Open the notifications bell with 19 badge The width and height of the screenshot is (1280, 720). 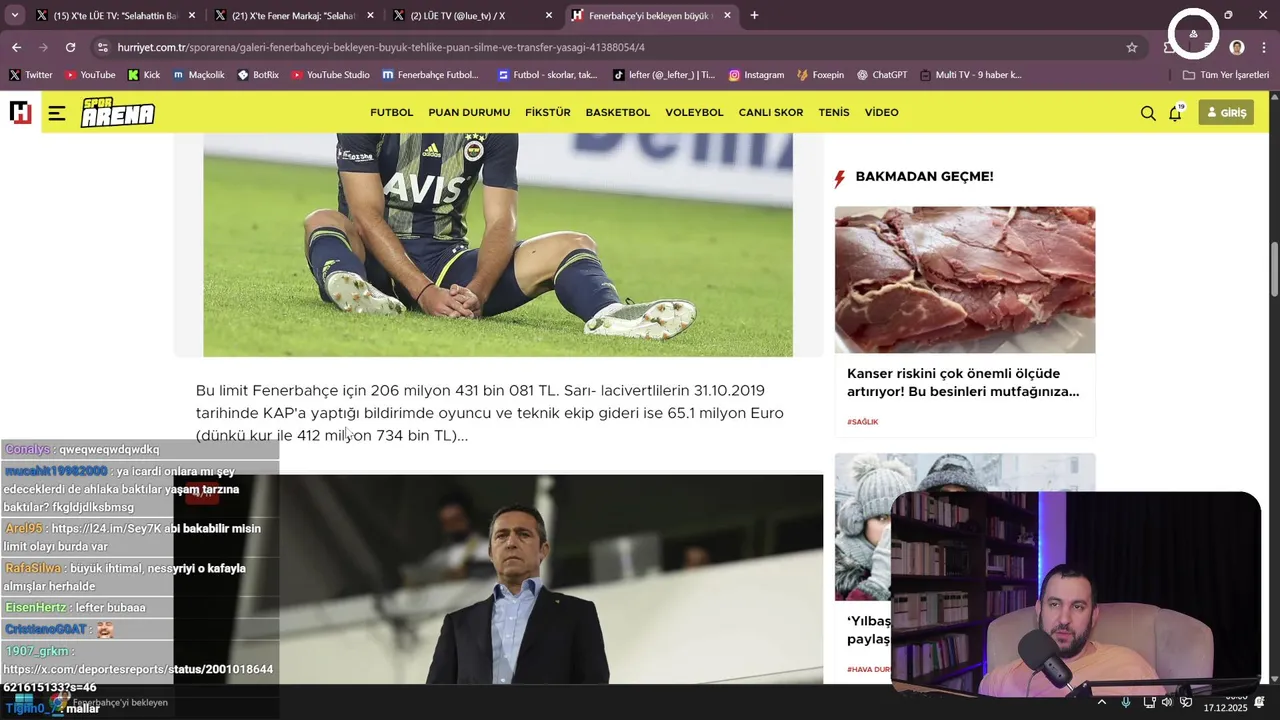[1176, 112]
